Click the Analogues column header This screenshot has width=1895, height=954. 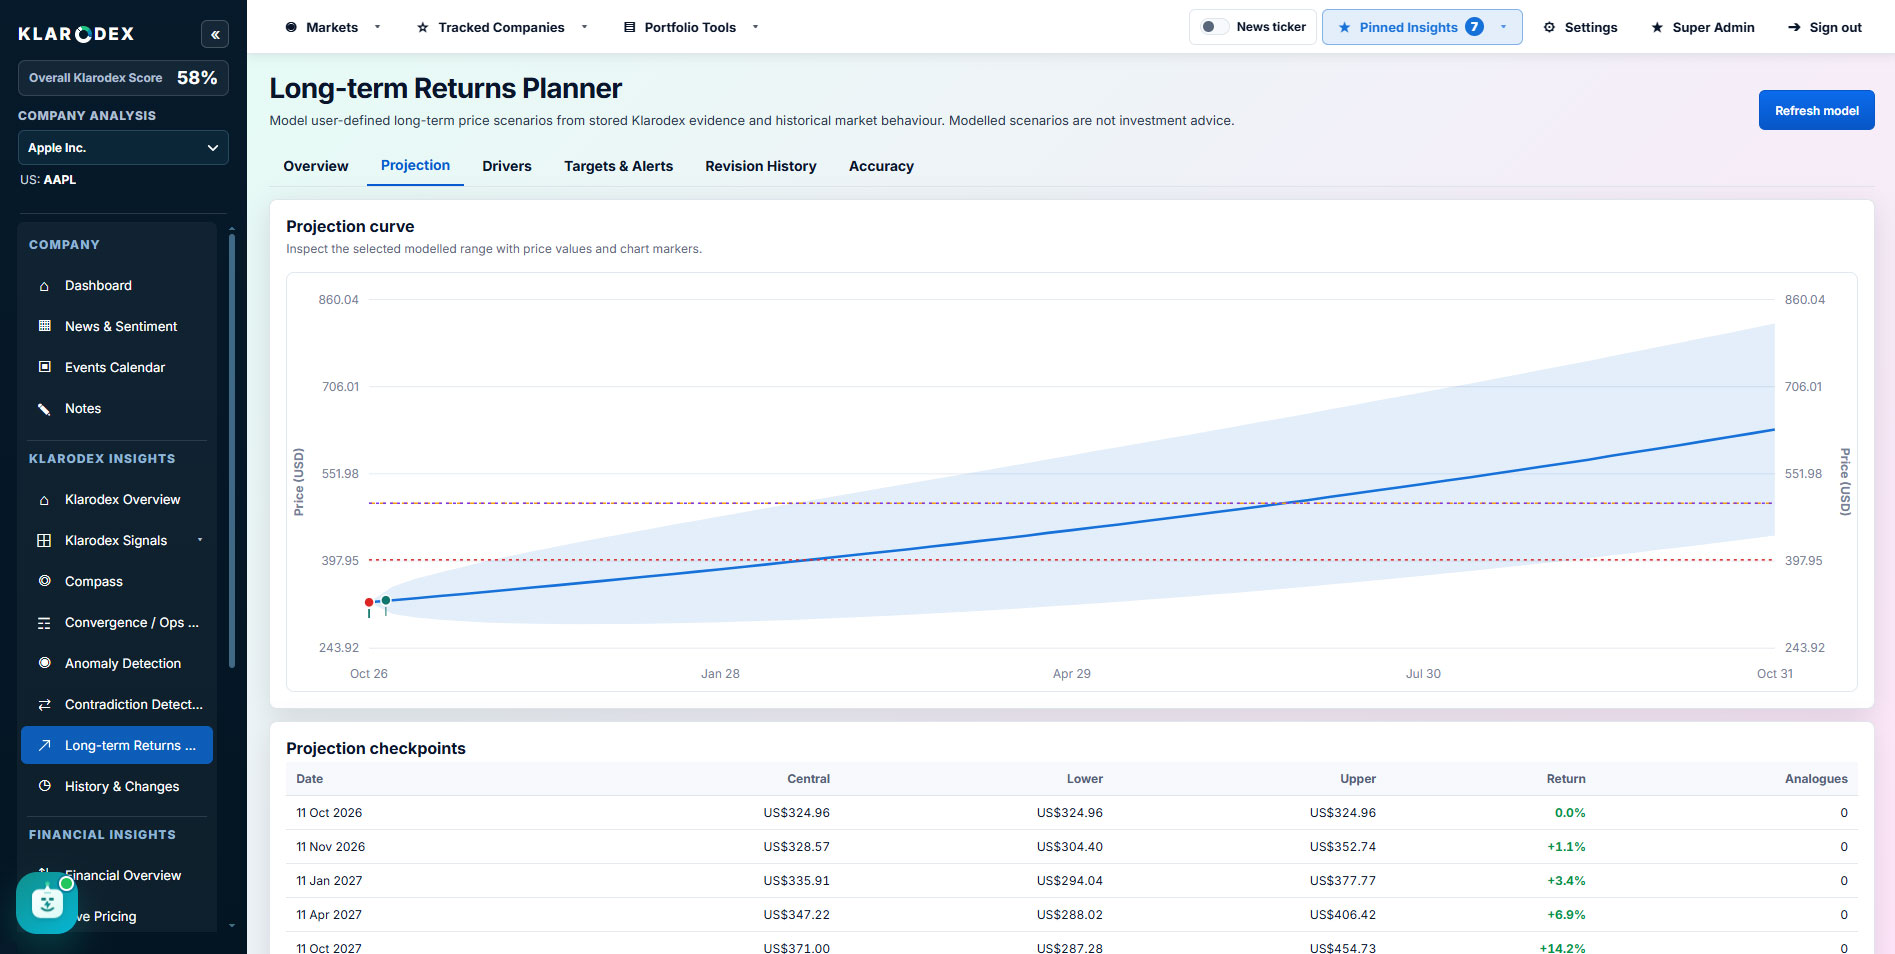[x=1816, y=779]
